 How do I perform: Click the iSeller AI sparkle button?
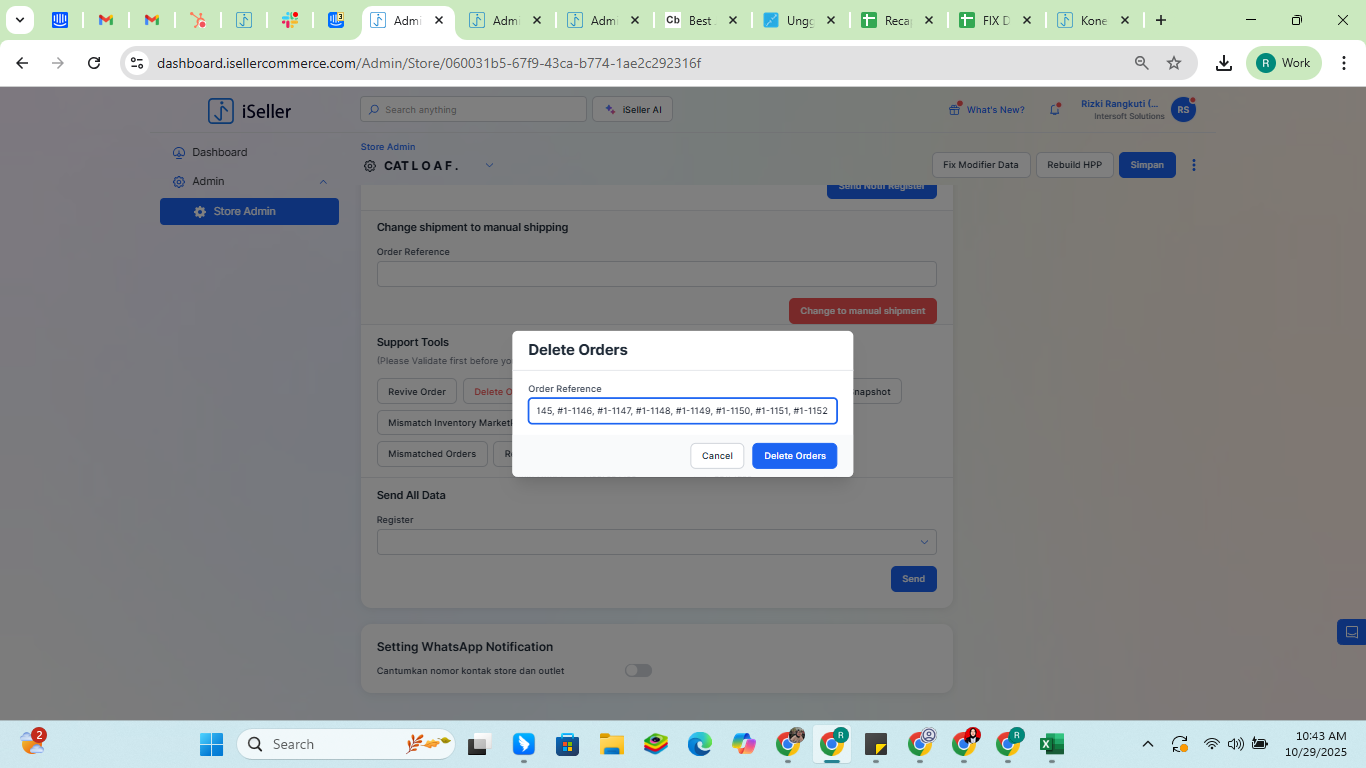[x=632, y=110]
